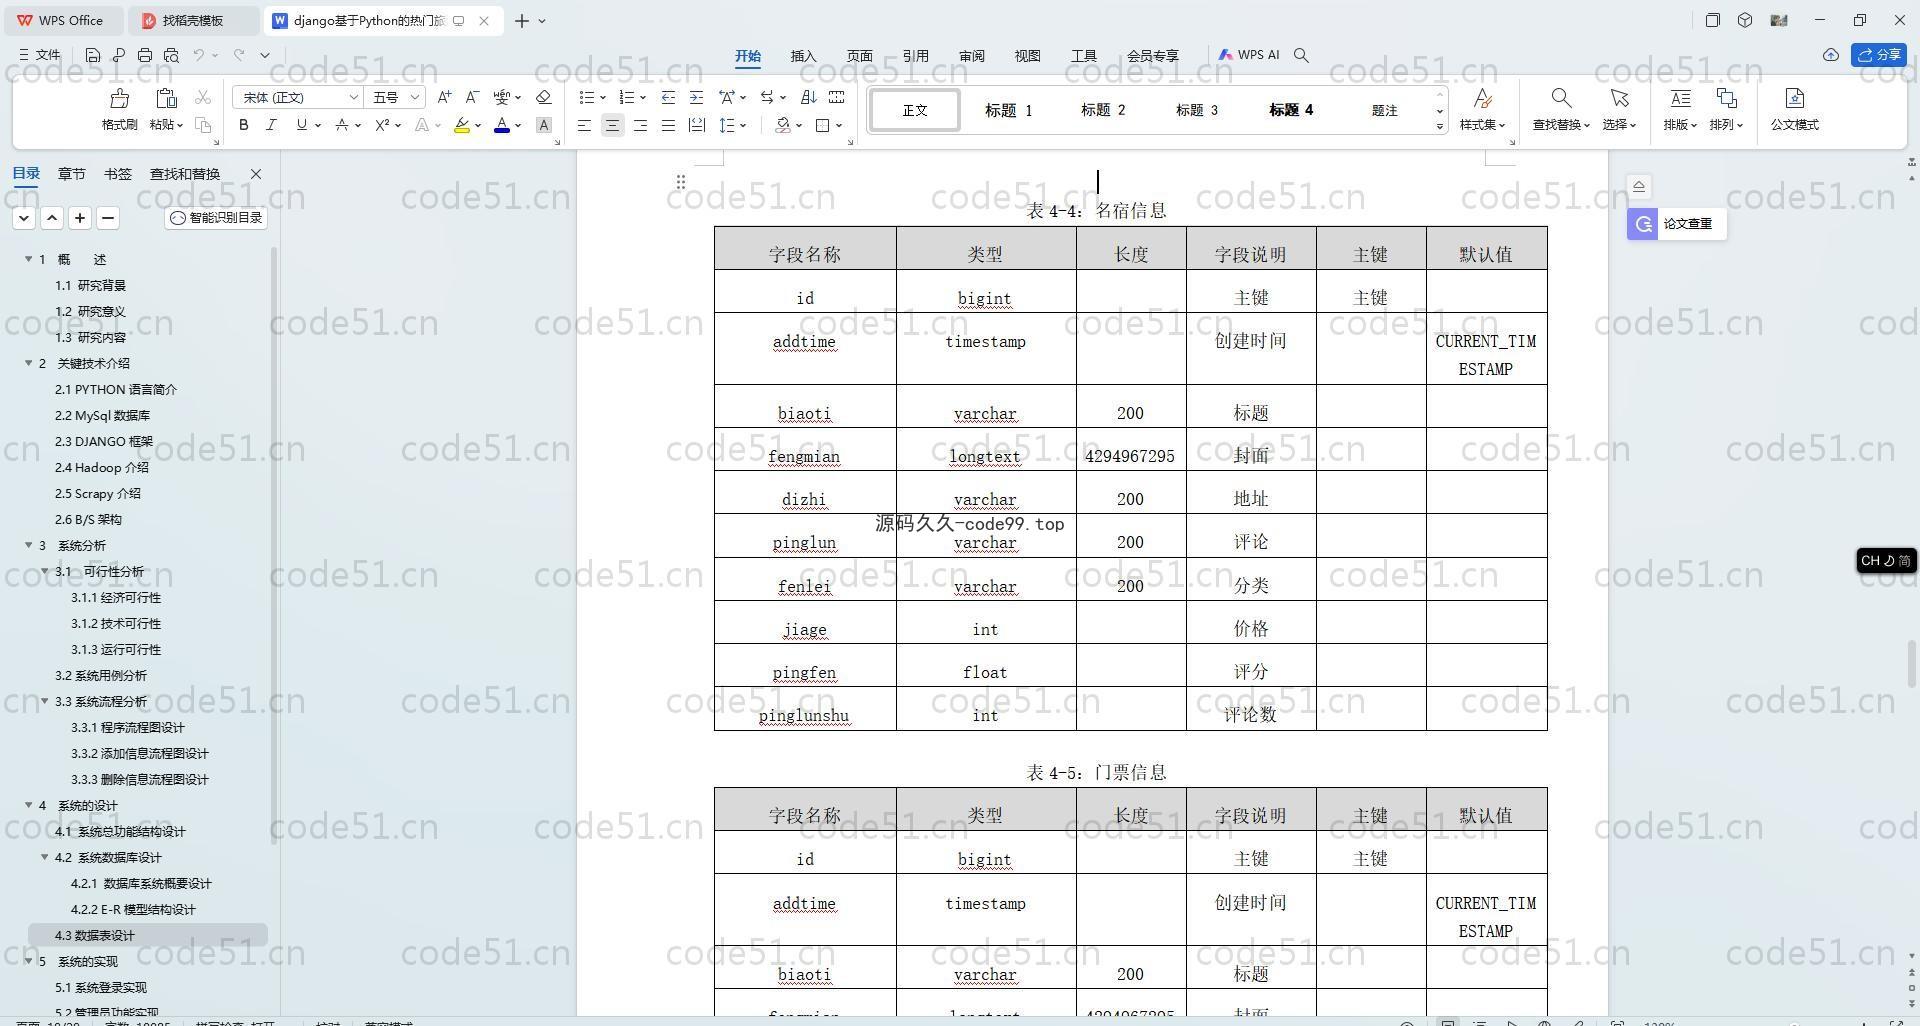Image resolution: width=1920 pixels, height=1026 pixels.
Task: Decrease font size with A- icon
Action: (472, 97)
